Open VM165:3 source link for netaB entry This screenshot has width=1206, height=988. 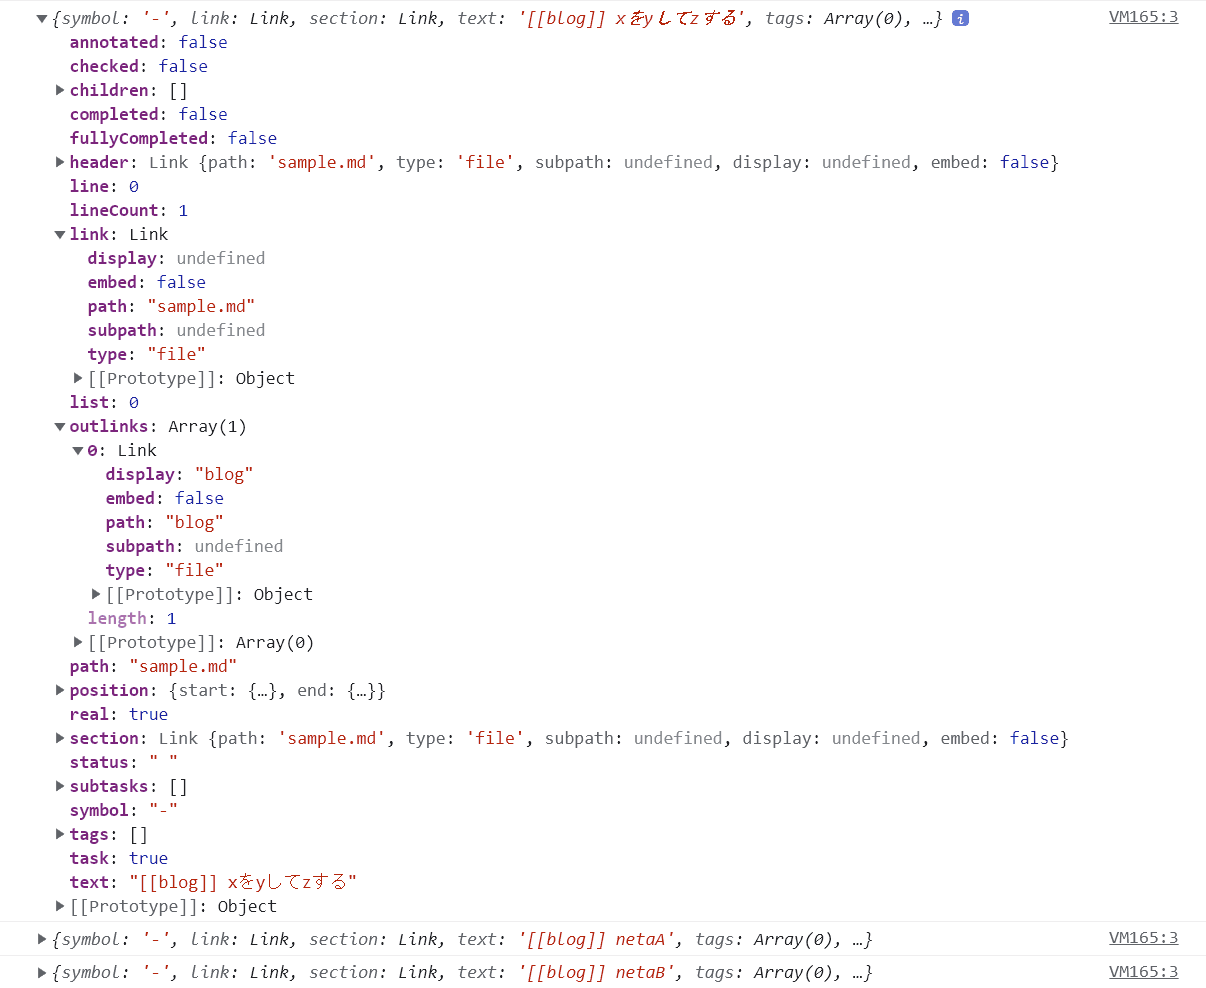tap(1143, 972)
